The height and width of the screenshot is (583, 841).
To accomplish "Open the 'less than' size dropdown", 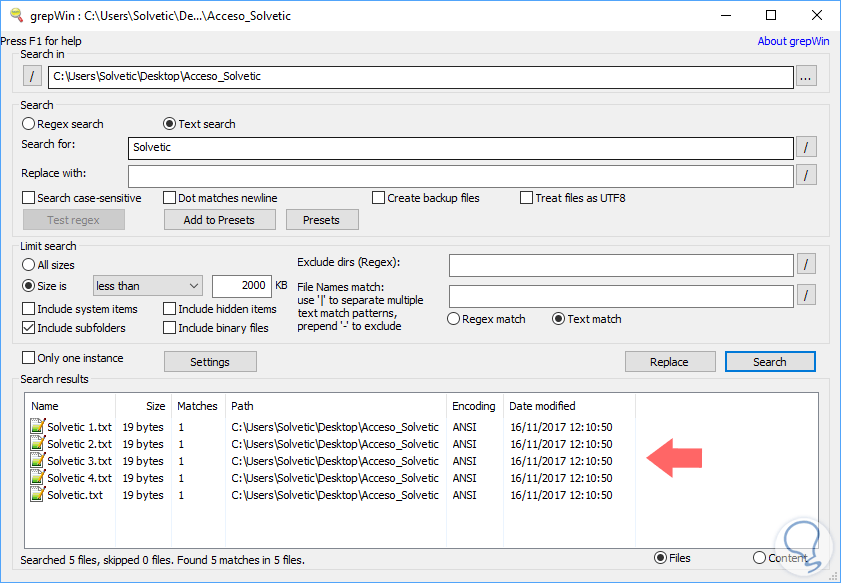I will click(147, 286).
